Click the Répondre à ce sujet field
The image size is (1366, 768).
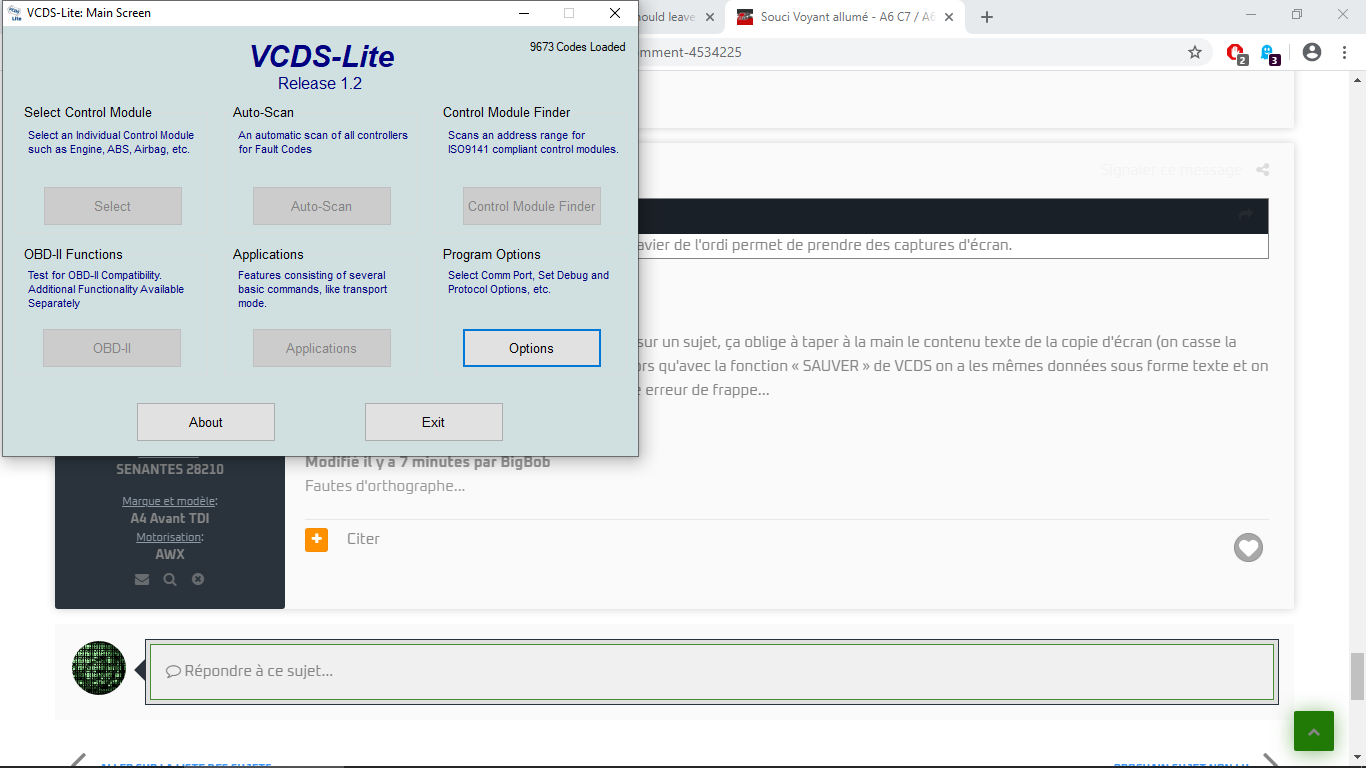click(x=711, y=671)
